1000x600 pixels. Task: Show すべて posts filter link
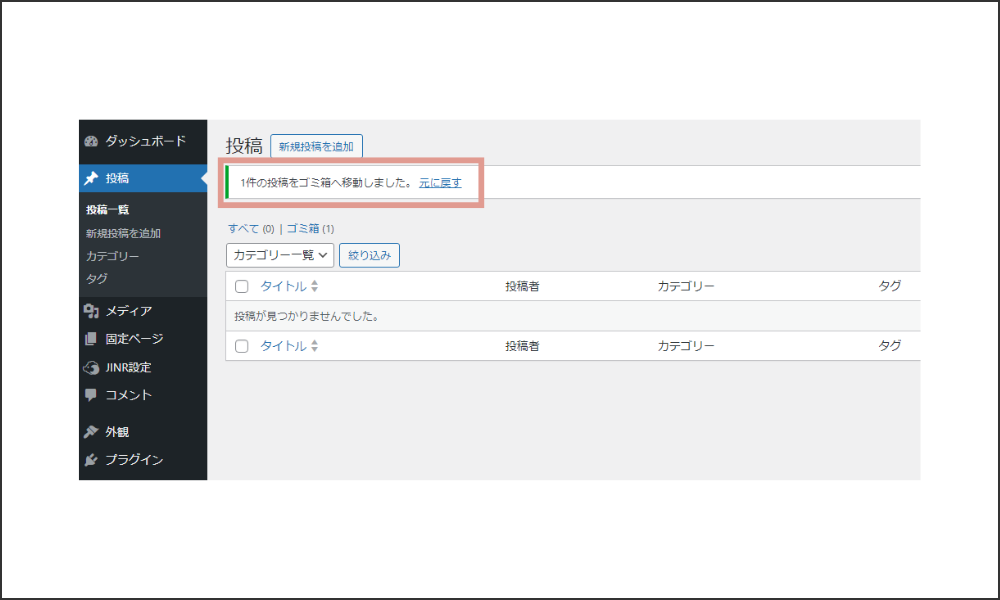[x=244, y=228]
